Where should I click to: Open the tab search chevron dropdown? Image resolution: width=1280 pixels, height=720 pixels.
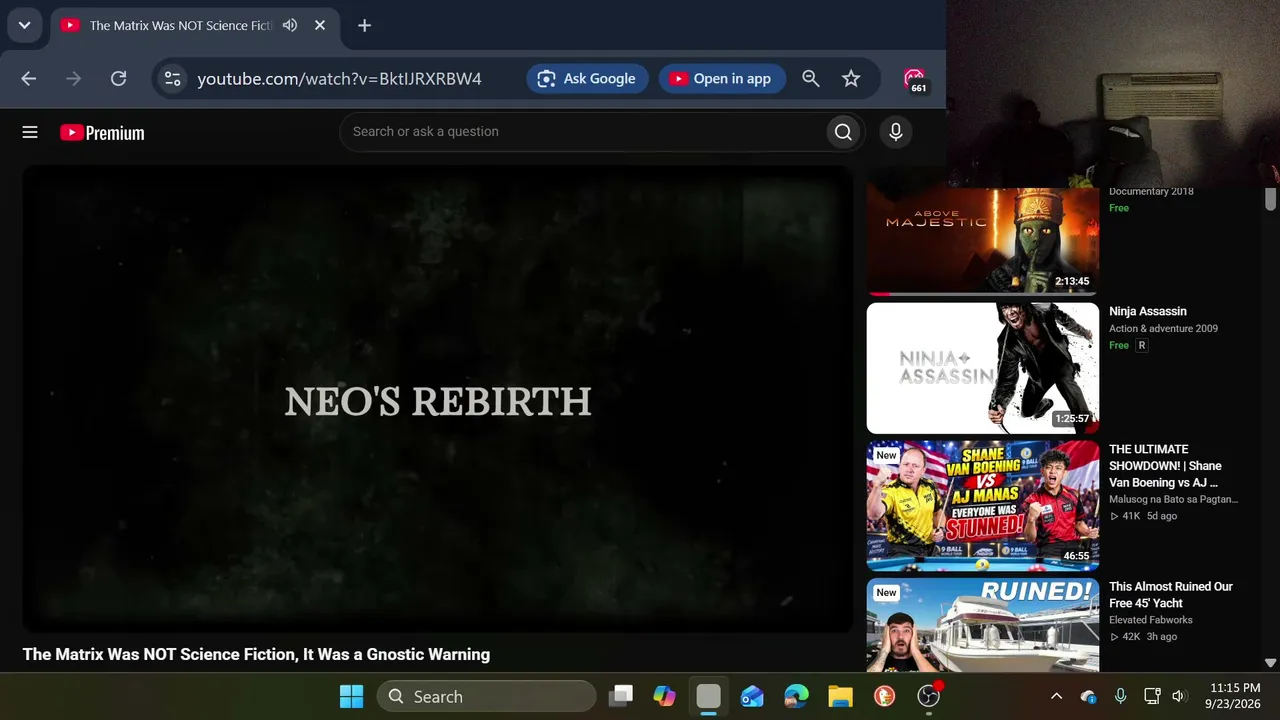tap(24, 25)
